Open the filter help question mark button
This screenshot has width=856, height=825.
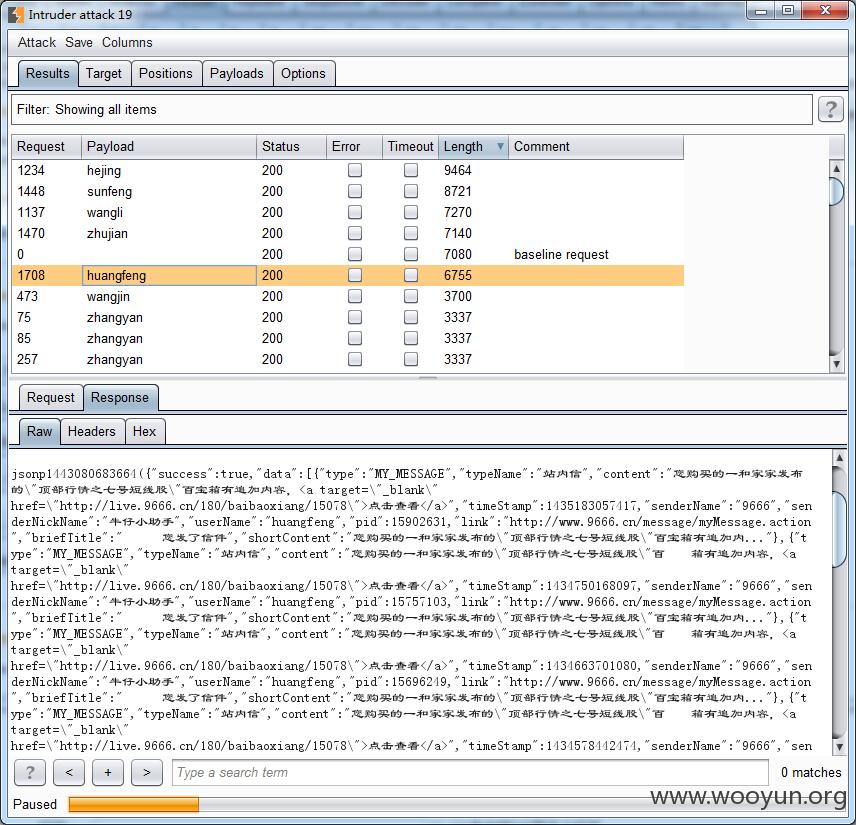coord(830,110)
